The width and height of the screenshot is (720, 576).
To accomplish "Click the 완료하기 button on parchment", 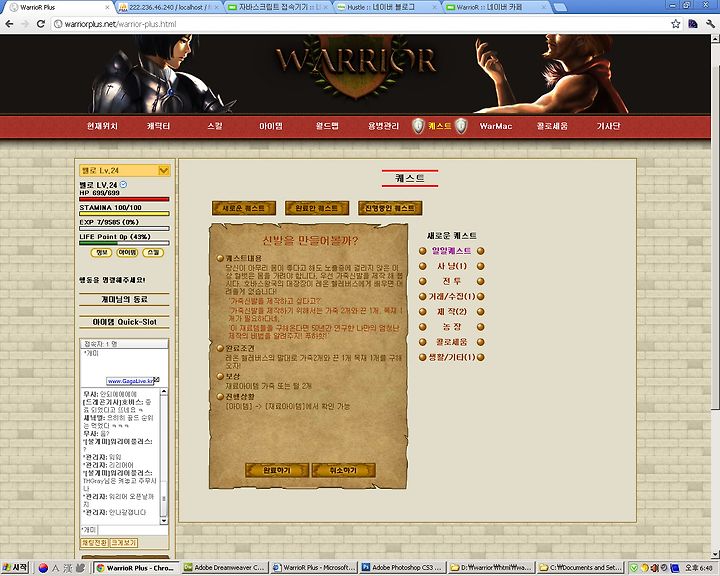I will (x=277, y=470).
